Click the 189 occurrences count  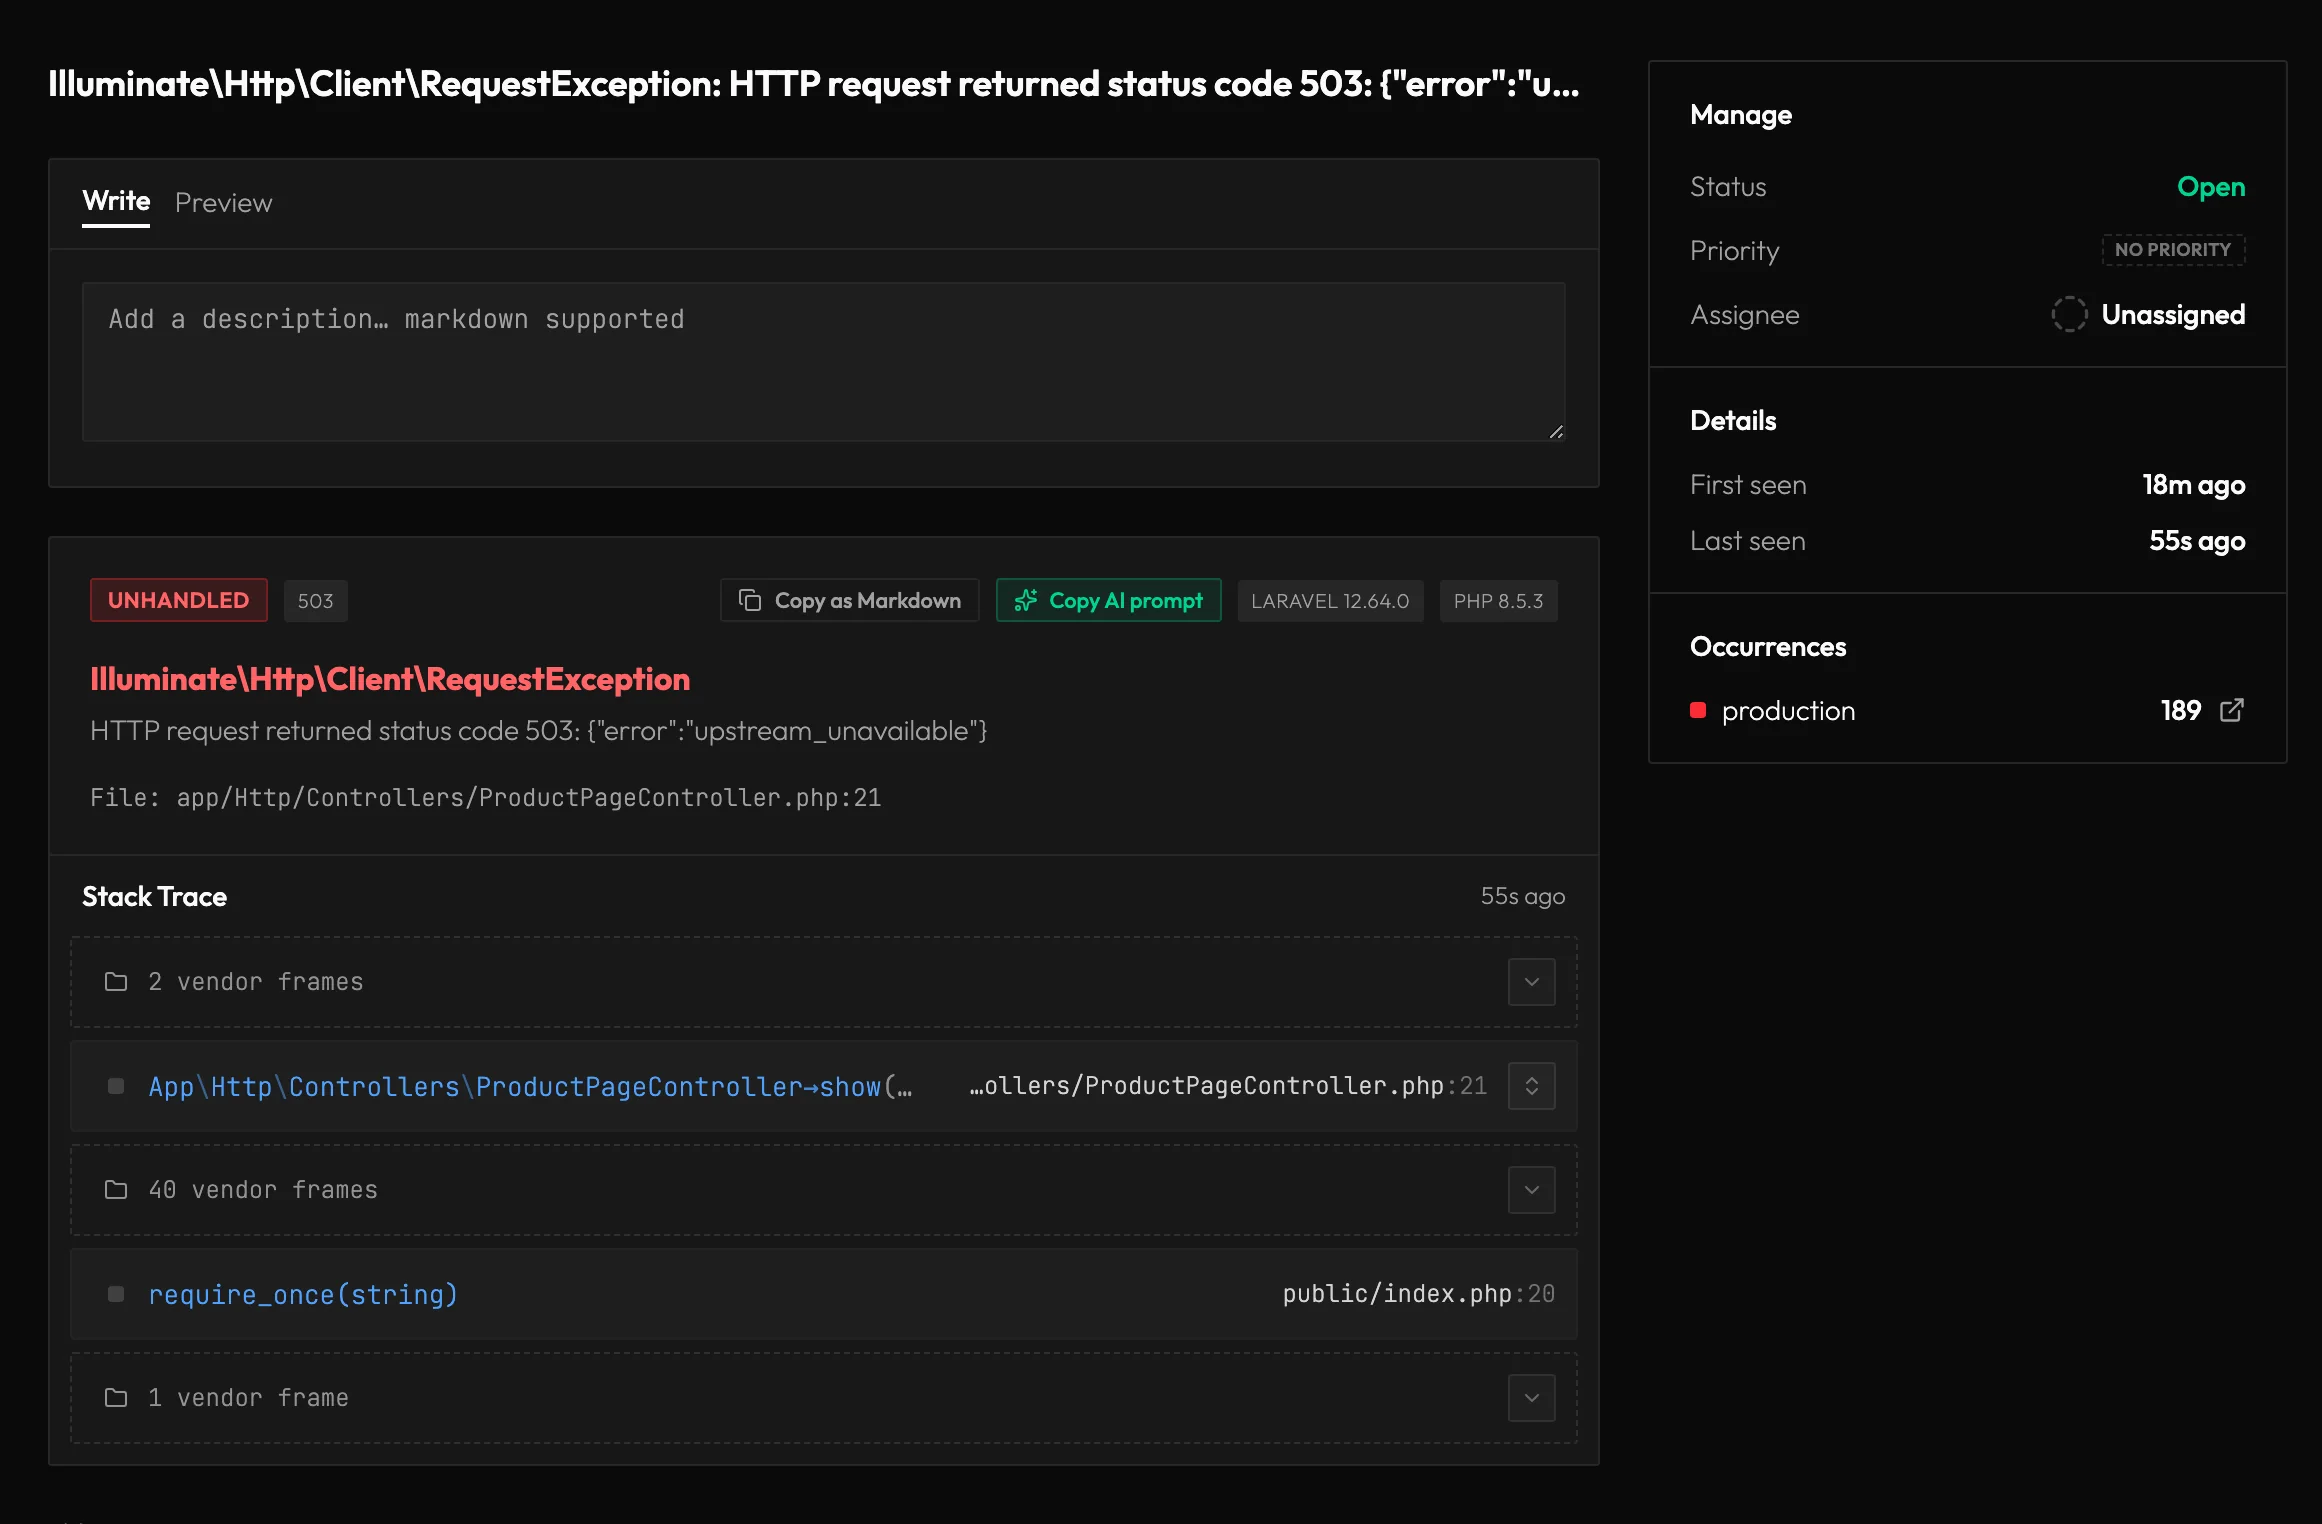point(2181,710)
